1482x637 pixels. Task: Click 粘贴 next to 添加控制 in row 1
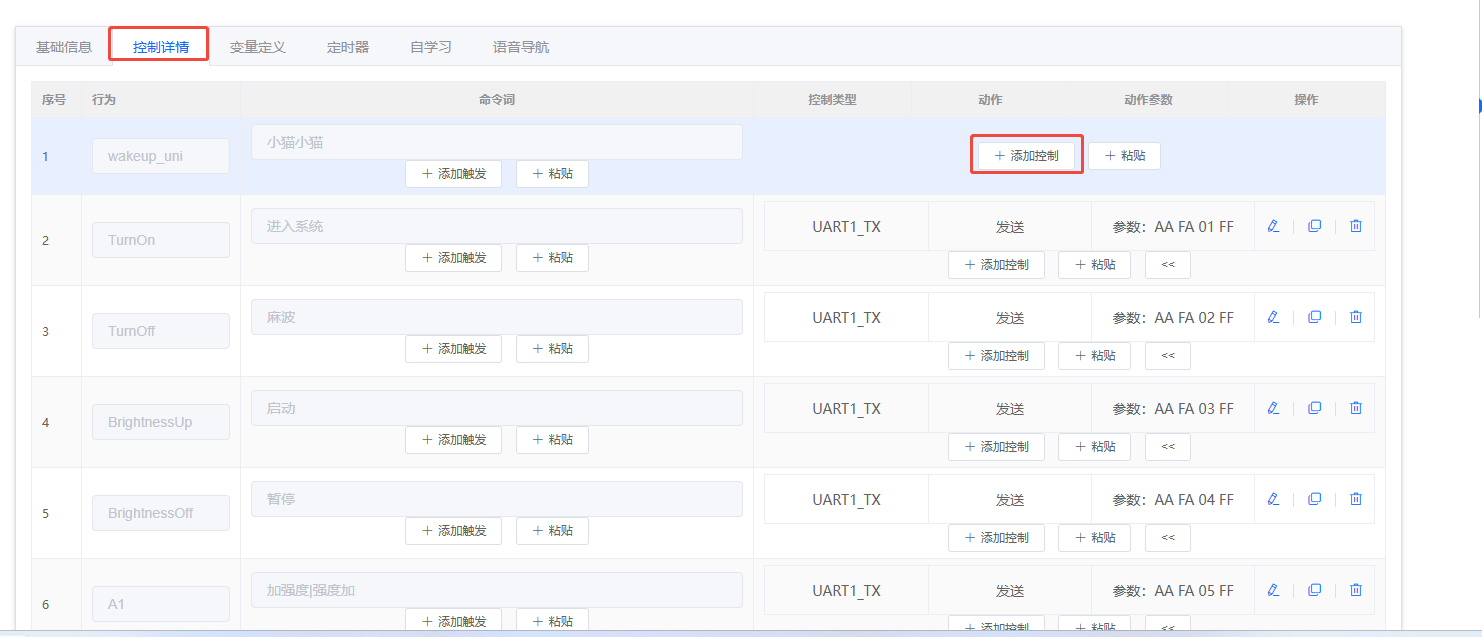tap(1124, 156)
